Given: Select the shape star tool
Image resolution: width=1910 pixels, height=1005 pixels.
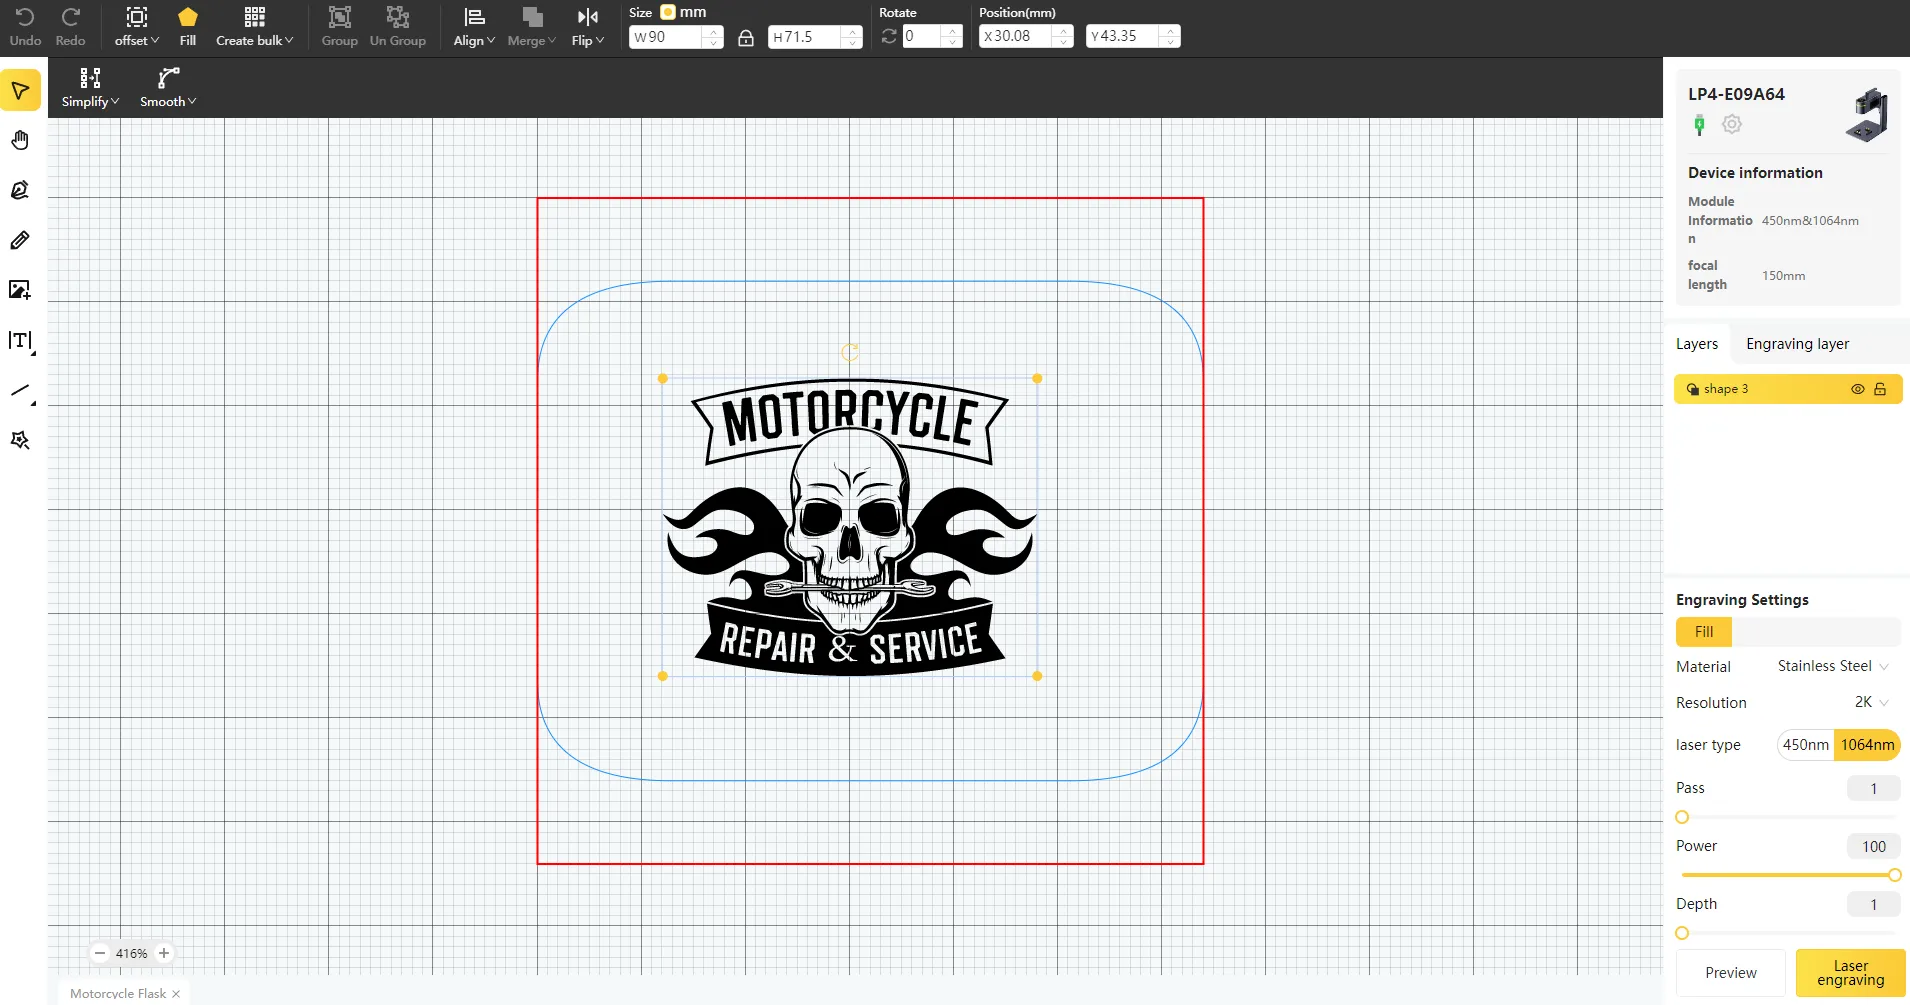Looking at the screenshot, I should click(x=21, y=440).
